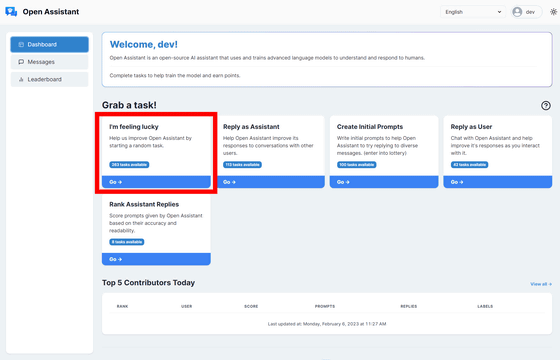Click the REPLIES column header

409,306
